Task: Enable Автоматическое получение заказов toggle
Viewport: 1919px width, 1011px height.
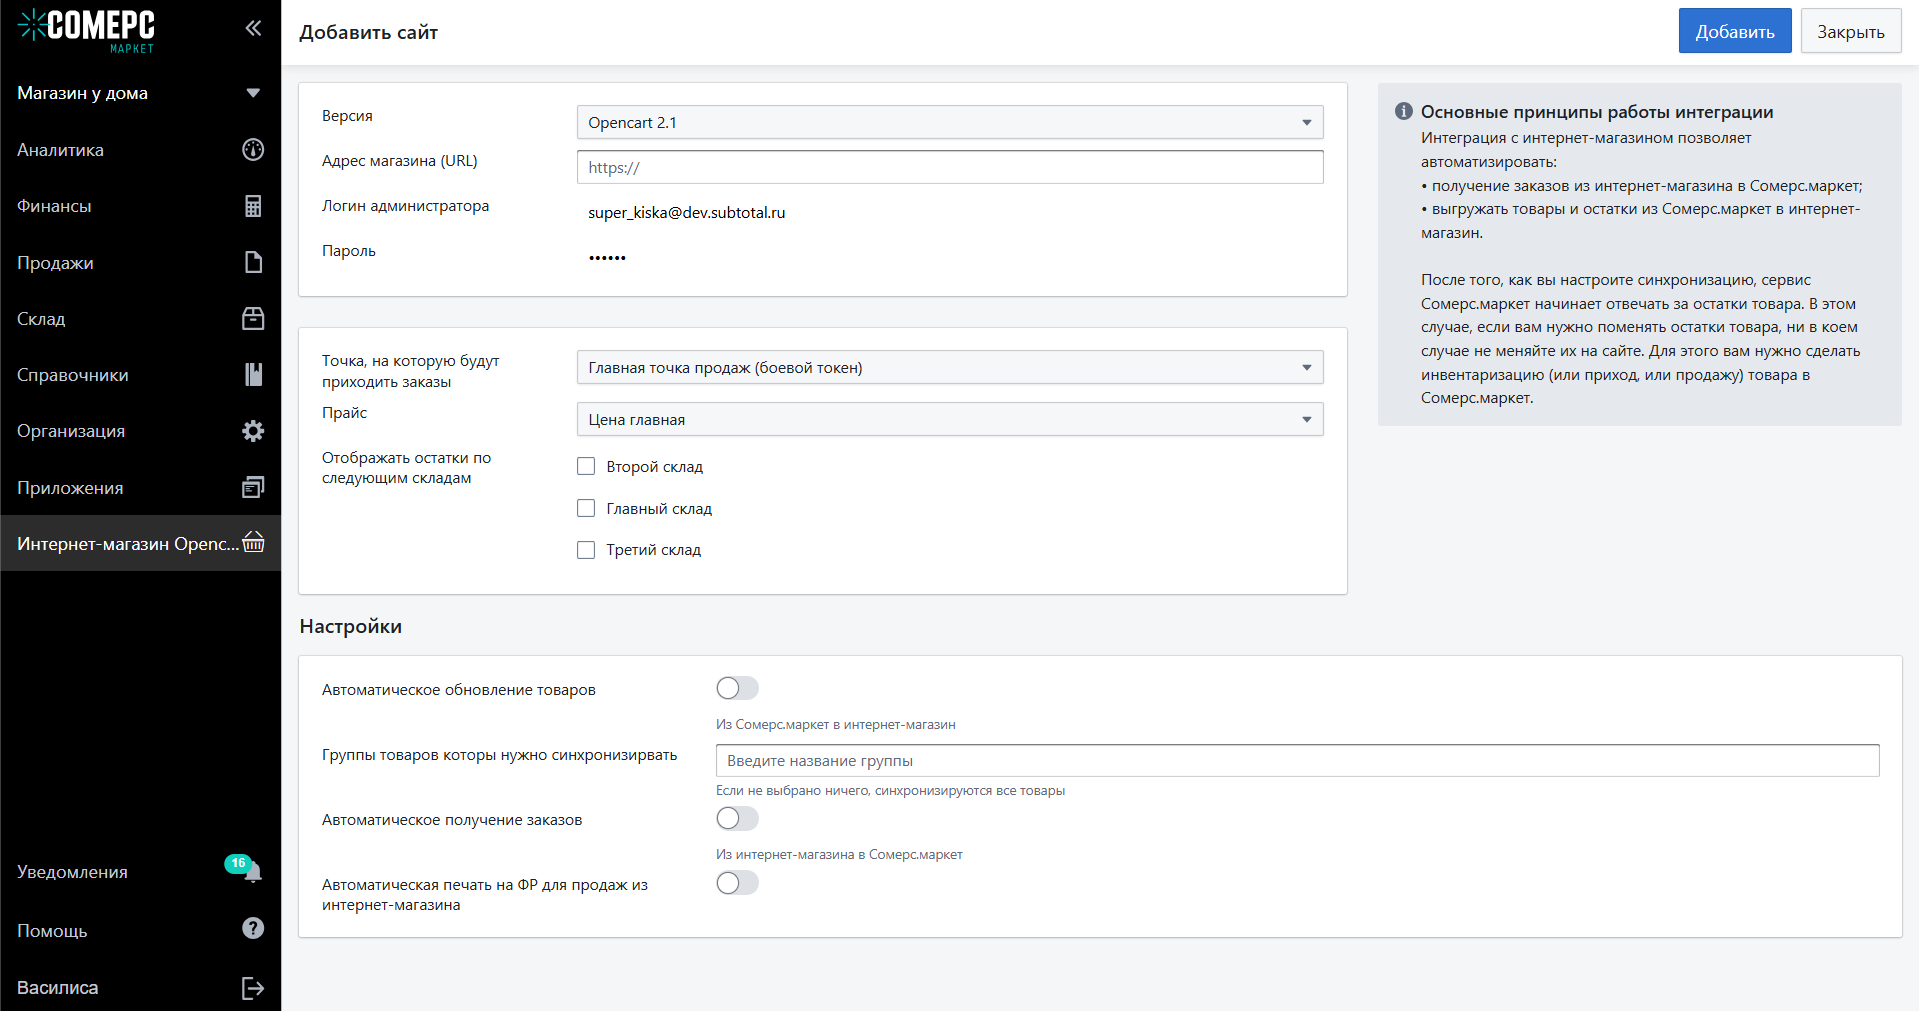Action: 738,818
